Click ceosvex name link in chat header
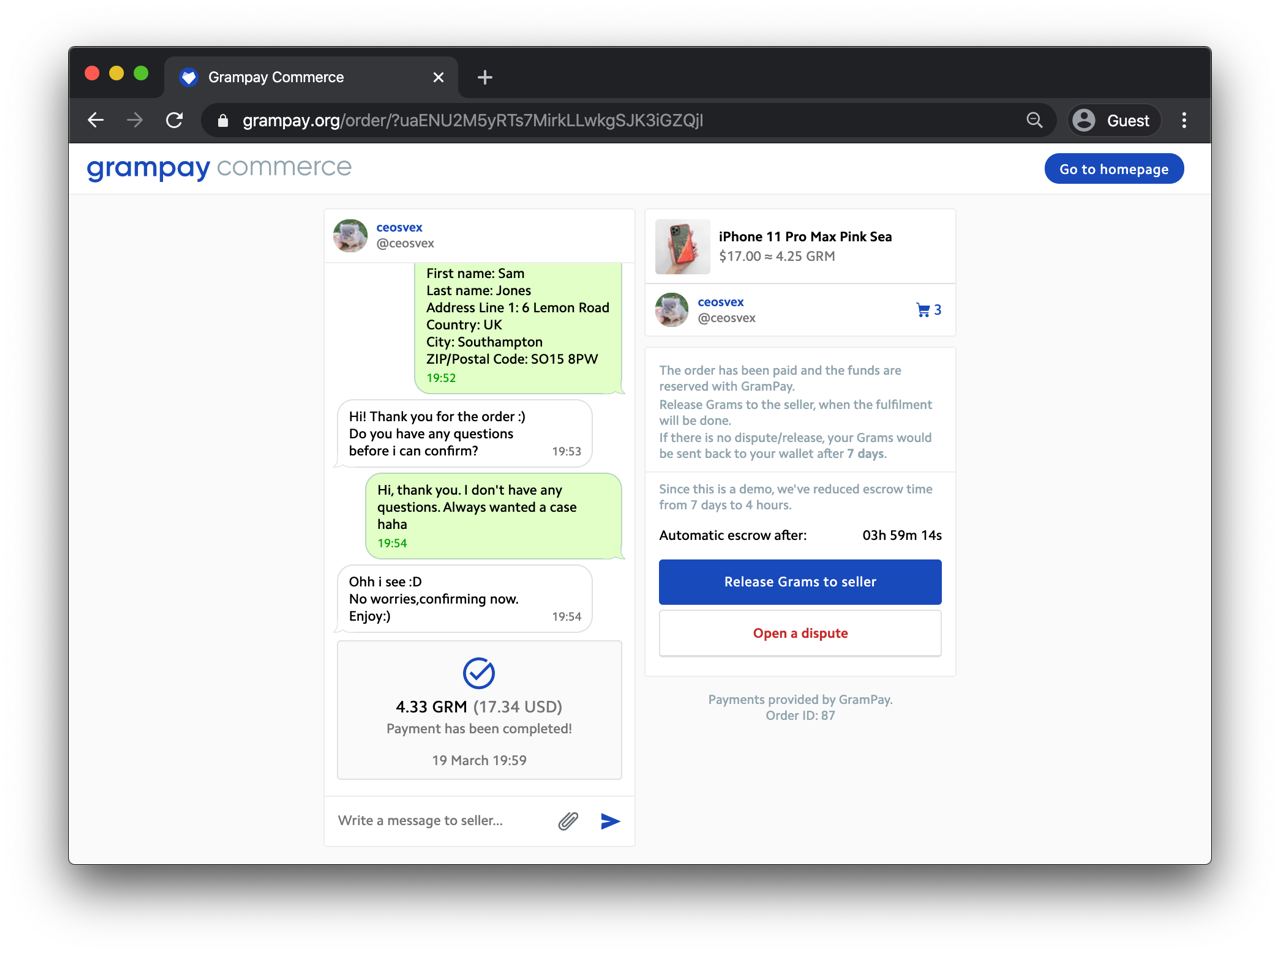Image resolution: width=1280 pixels, height=955 pixels. coord(399,227)
